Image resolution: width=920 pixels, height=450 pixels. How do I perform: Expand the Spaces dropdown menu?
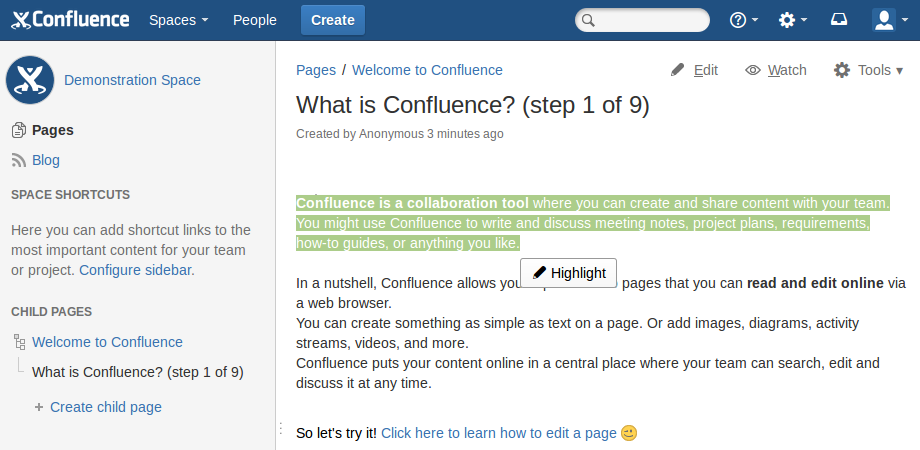(x=179, y=20)
